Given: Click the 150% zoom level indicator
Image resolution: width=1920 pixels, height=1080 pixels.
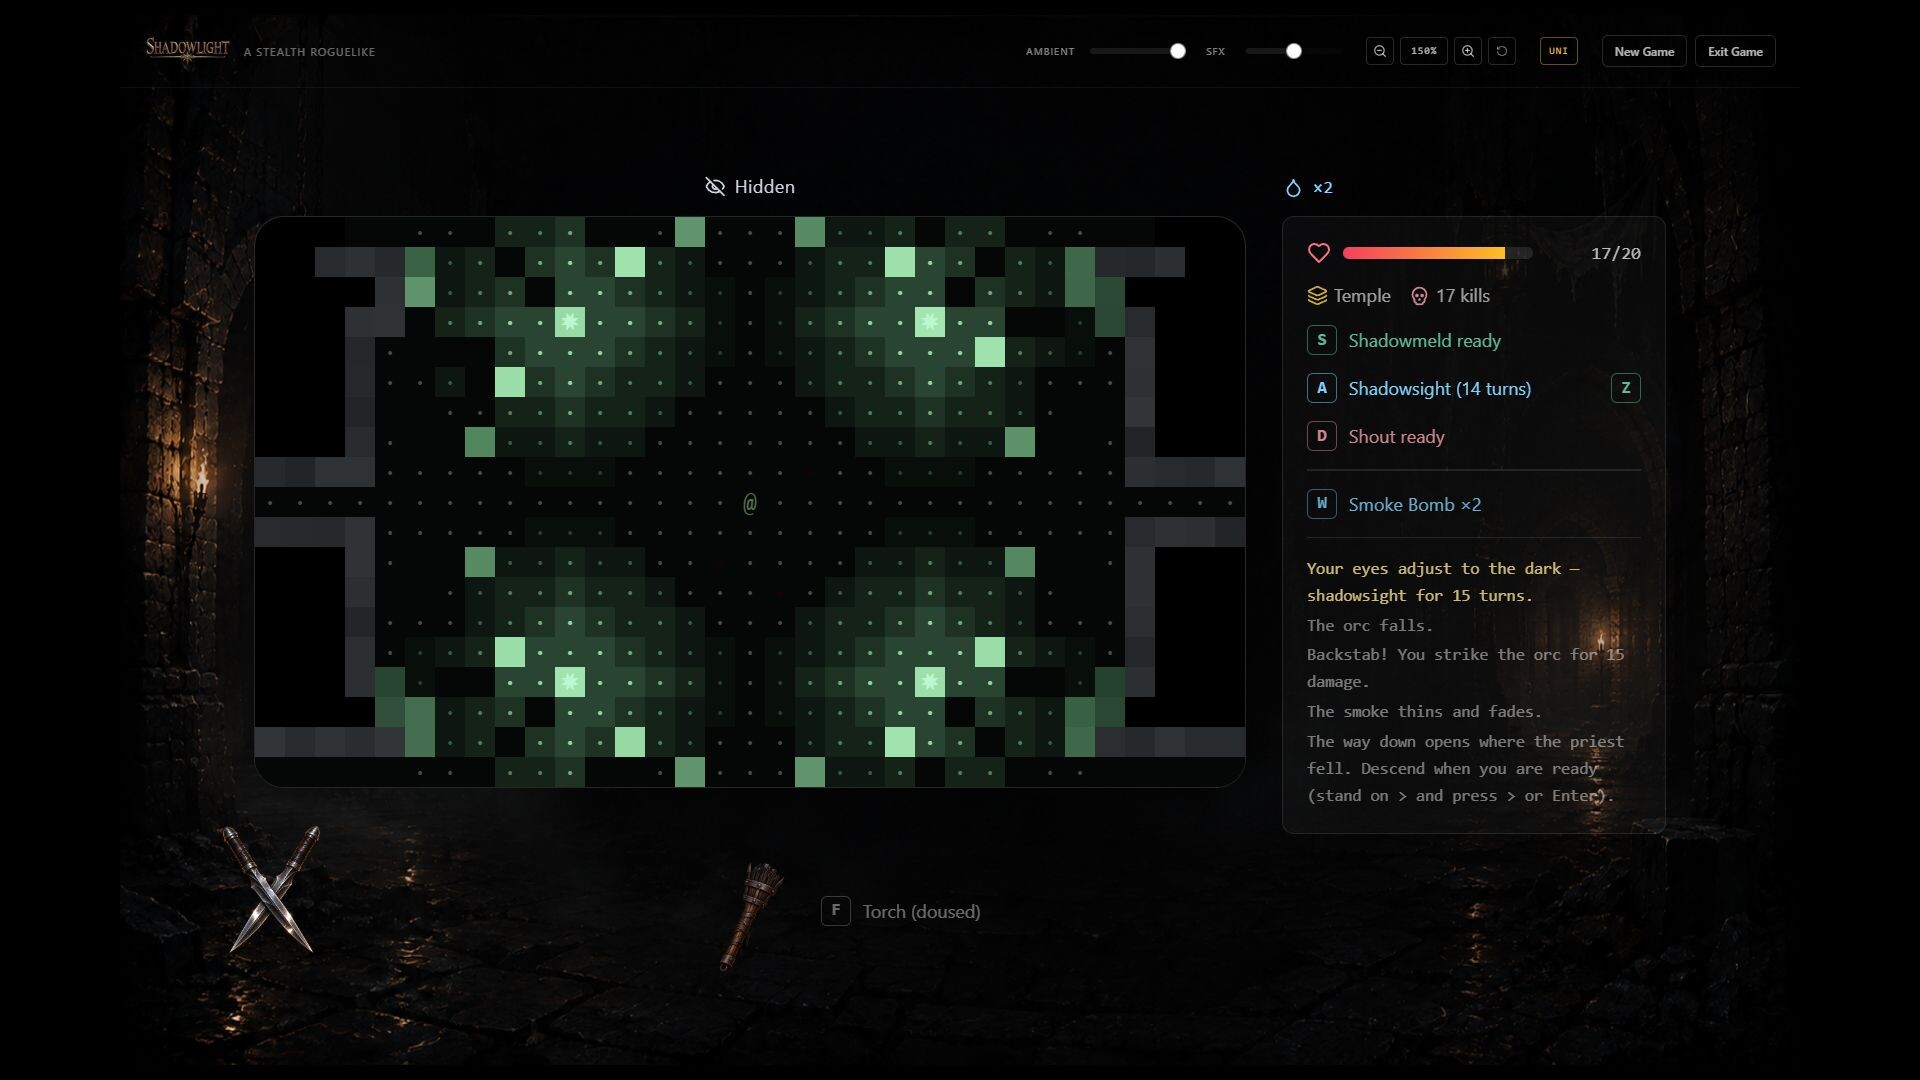Looking at the screenshot, I should (x=1424, y=51).
